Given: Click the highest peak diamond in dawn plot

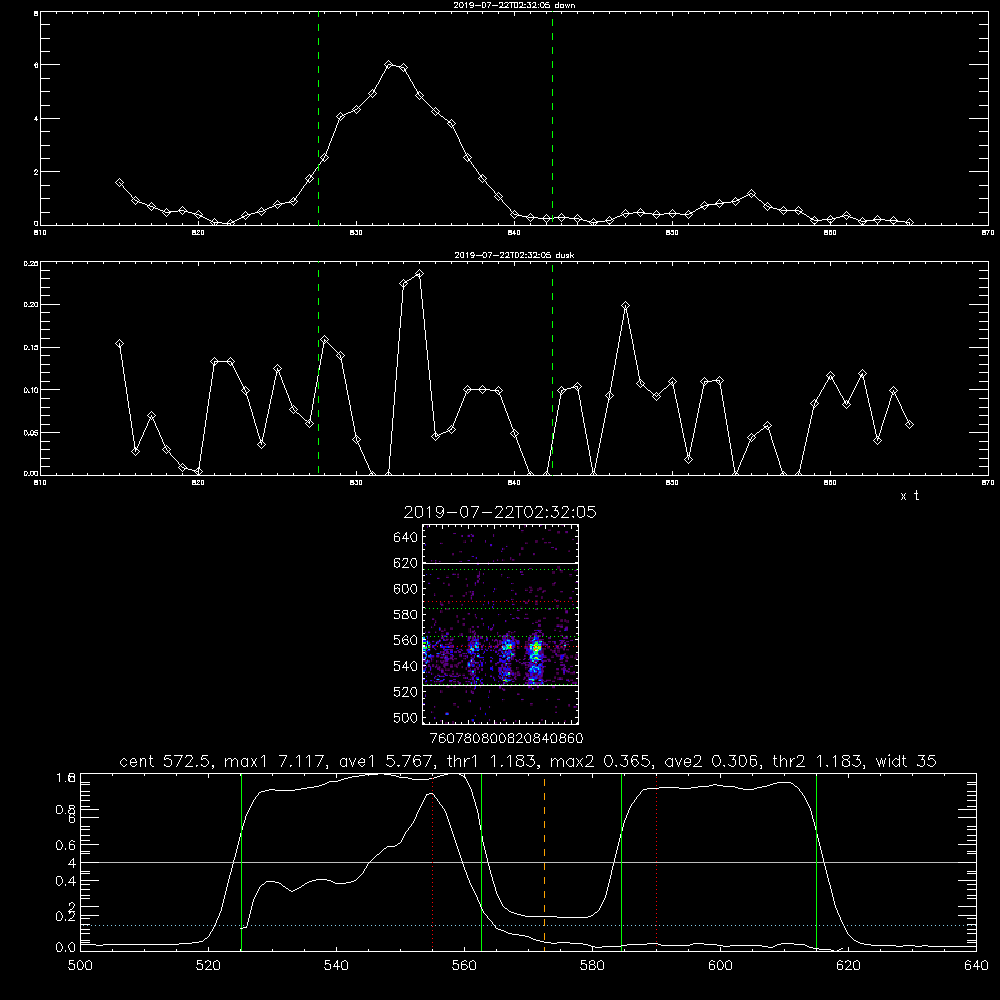Looking at the screenshot, I should [x=388, y=64].
